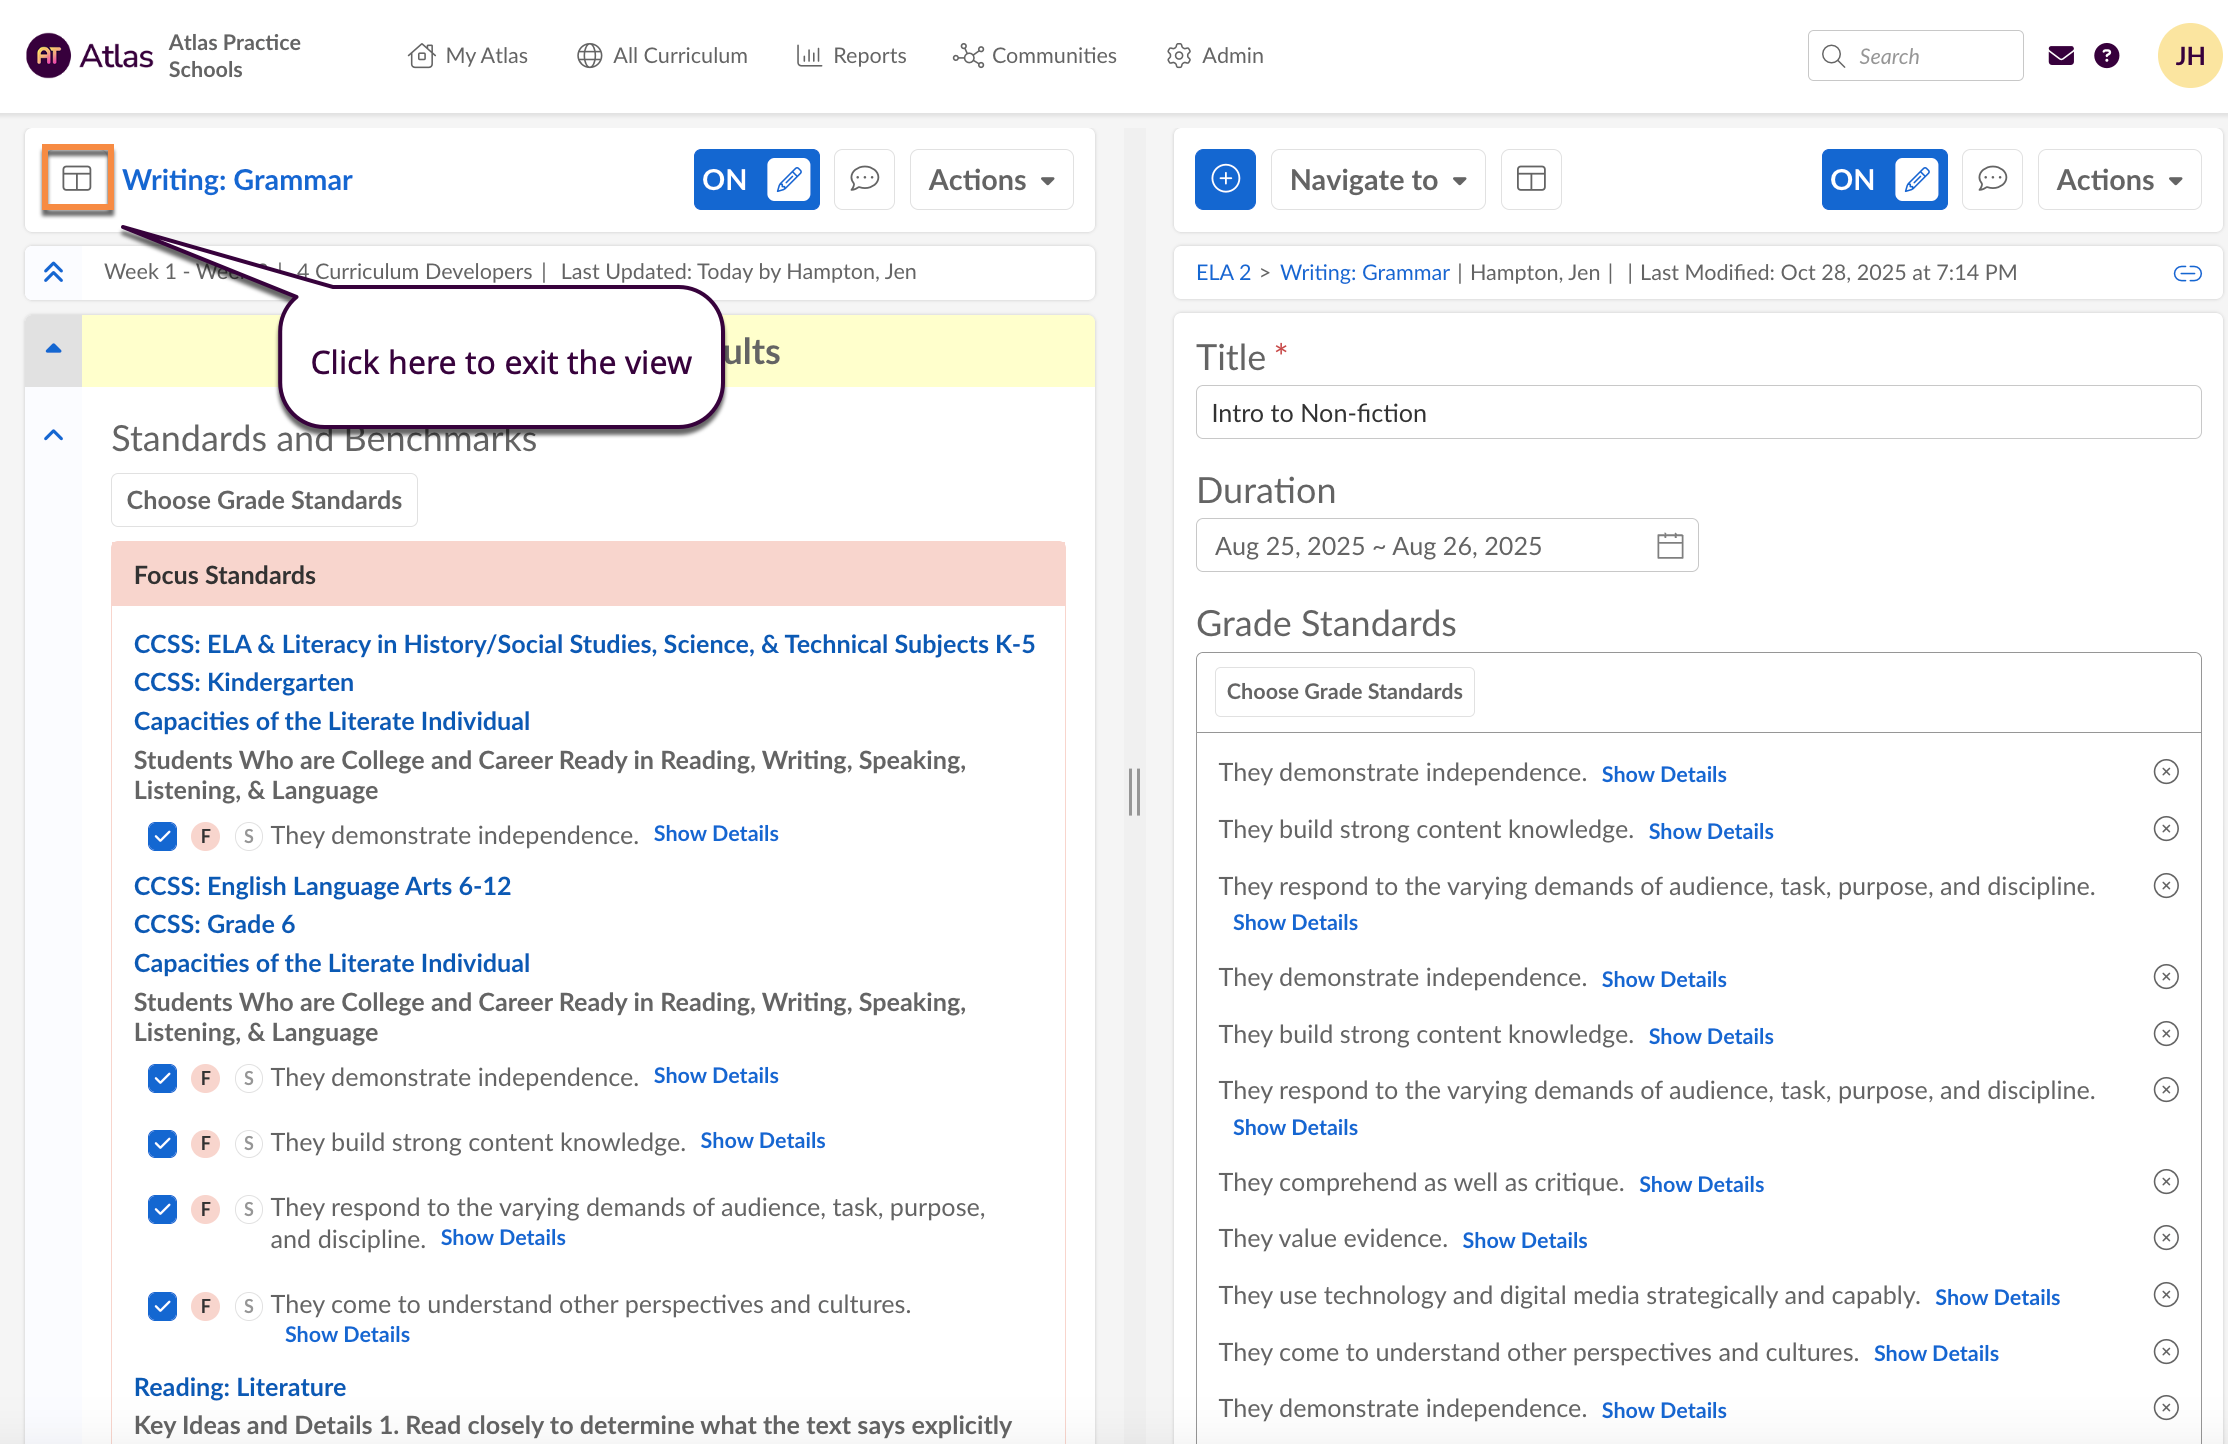Uncheck 'They build strong content knowledge' checkbox
Viewport: 2228px width, 1444px height.
(x=162, y=1143)
